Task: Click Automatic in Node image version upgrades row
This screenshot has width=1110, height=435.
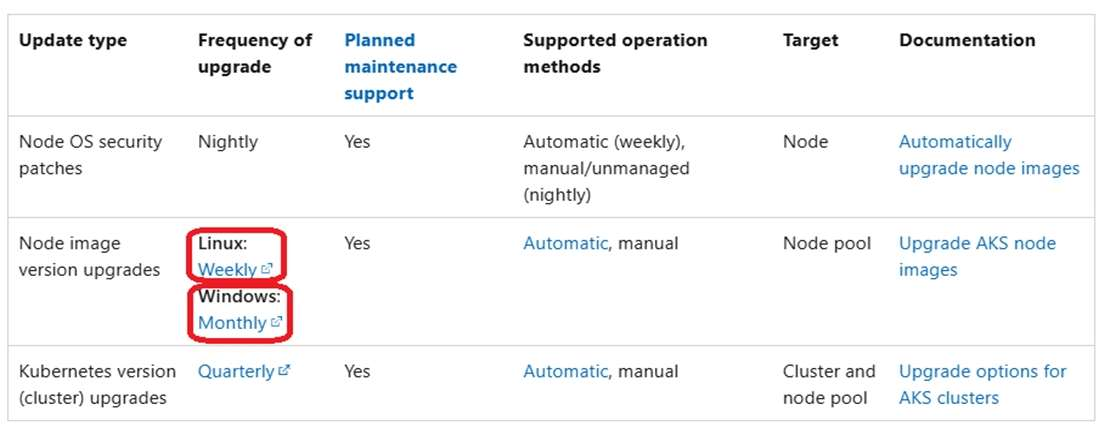Action: tap(565, 243)
